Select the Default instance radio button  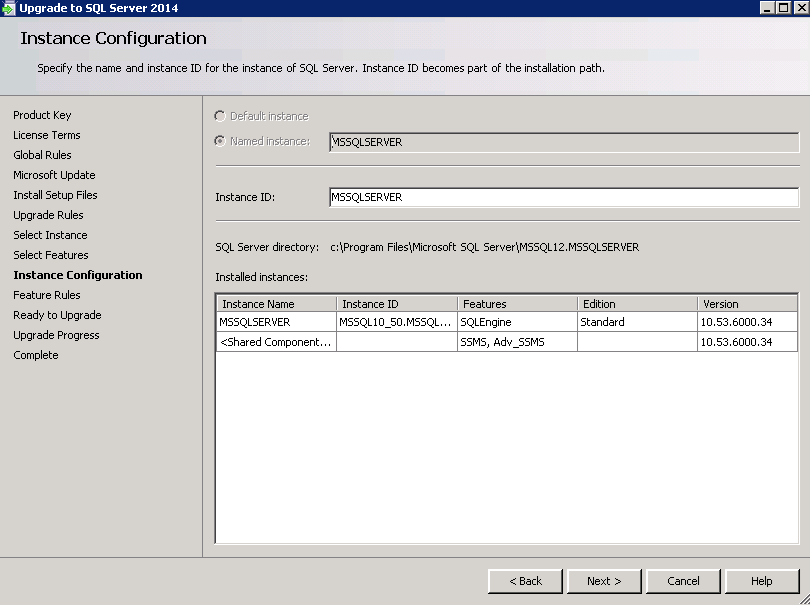click(220, 116)
